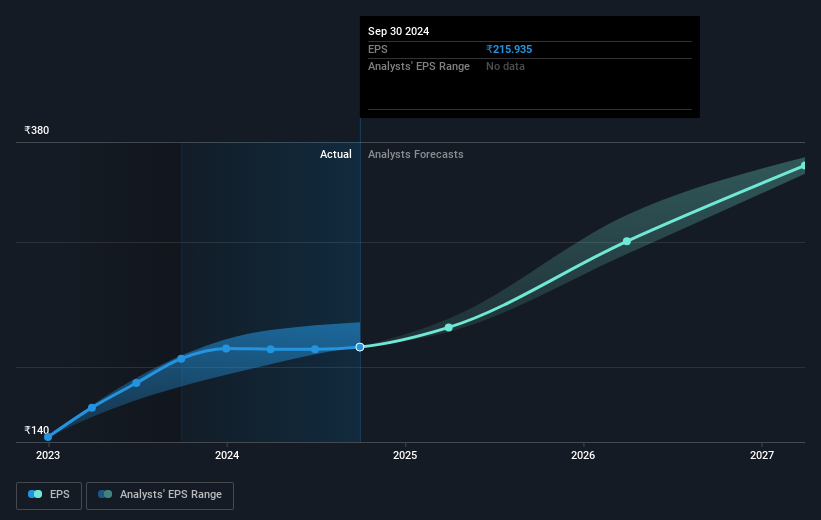The width and height of the screenshot is (821, 520).
Task: Click the 'Analysts' EPS Range' tooltip row label
Action: click(x=419, y=67)
